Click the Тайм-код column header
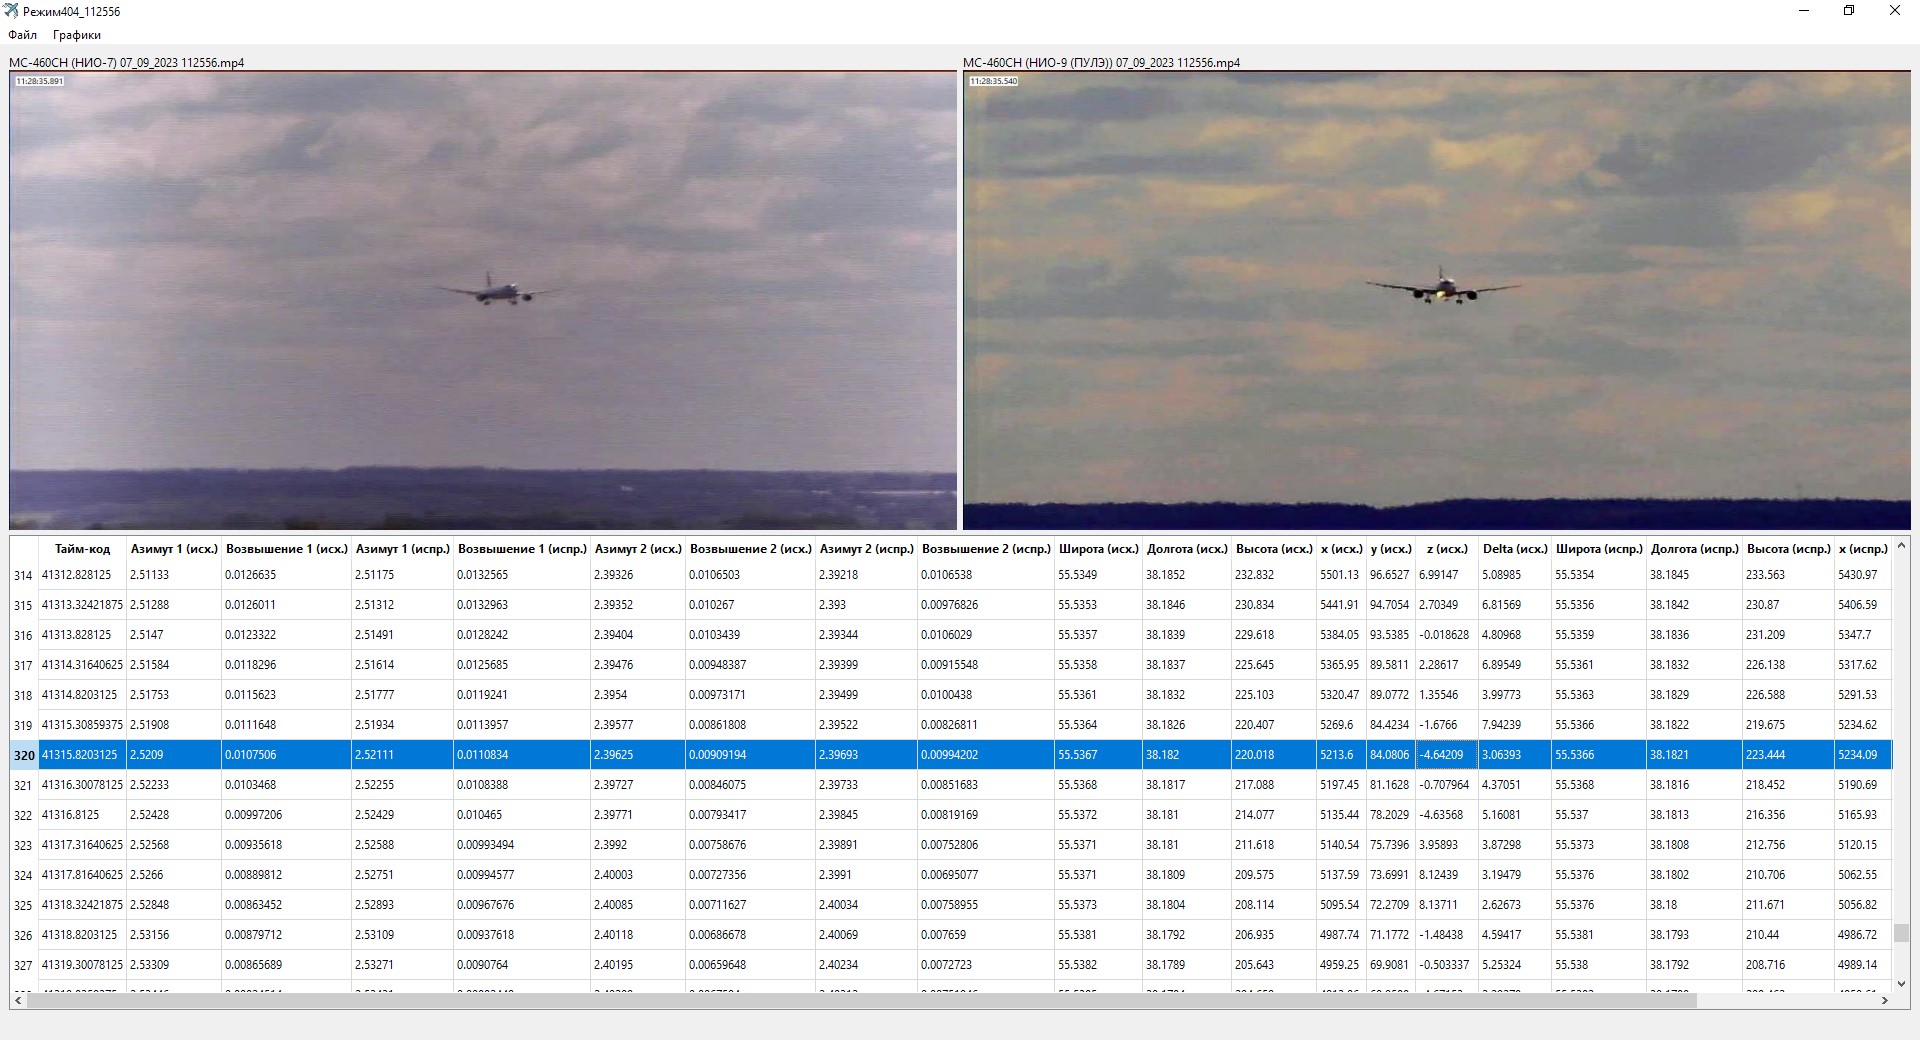This screenshot has width=1920, height=1040. (82, 549)
